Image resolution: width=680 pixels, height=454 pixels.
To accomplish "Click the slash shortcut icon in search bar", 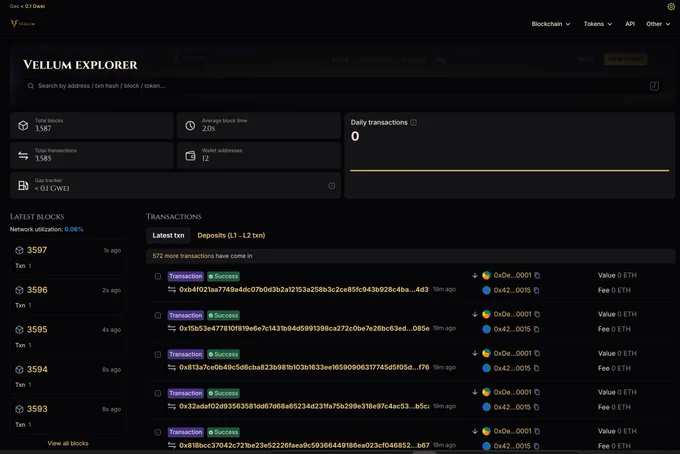I will [654, 86].
